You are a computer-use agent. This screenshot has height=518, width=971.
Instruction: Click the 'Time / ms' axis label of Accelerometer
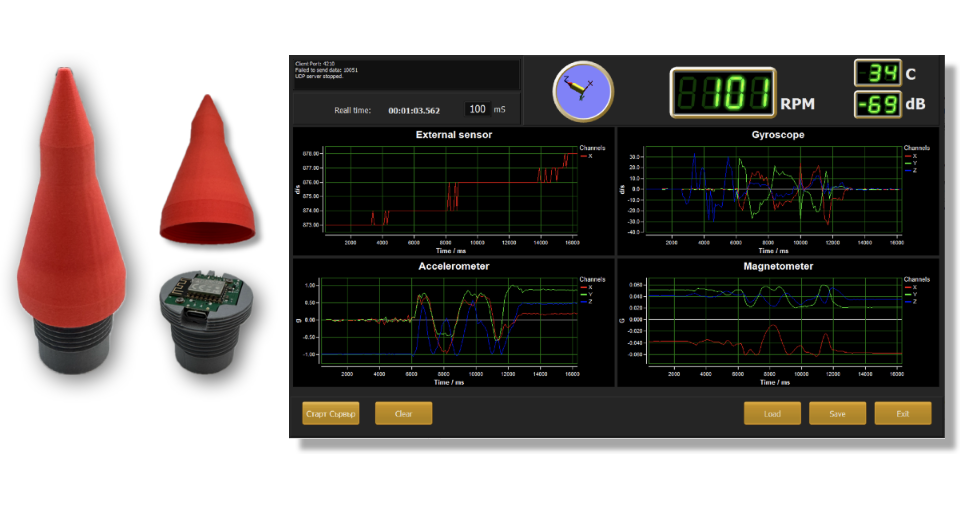449,382
